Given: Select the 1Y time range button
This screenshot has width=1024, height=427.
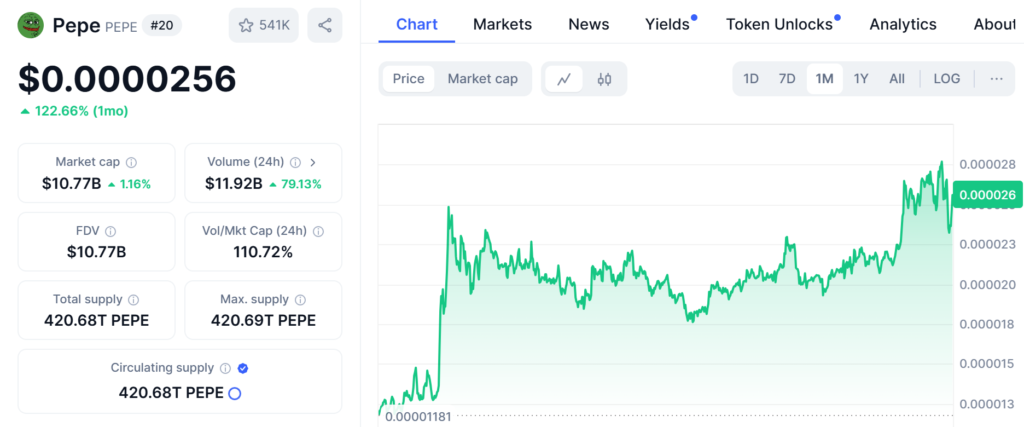Looking at the screenshot, I should point(860,79).
